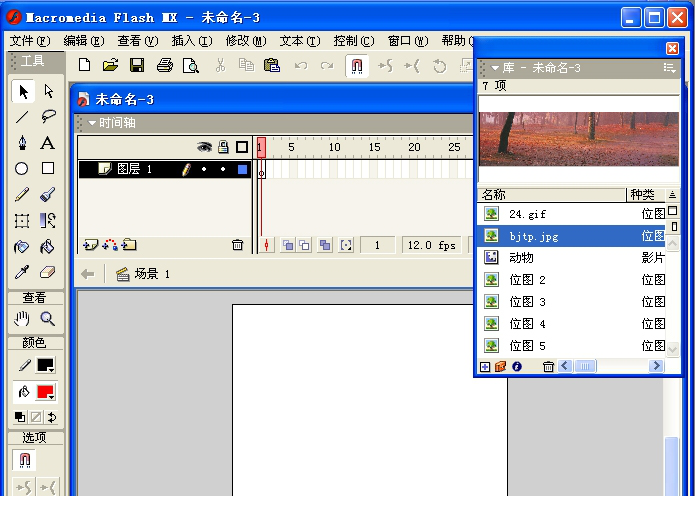Select library item 24.gif
695x515 pixels.
click(572, 214)
